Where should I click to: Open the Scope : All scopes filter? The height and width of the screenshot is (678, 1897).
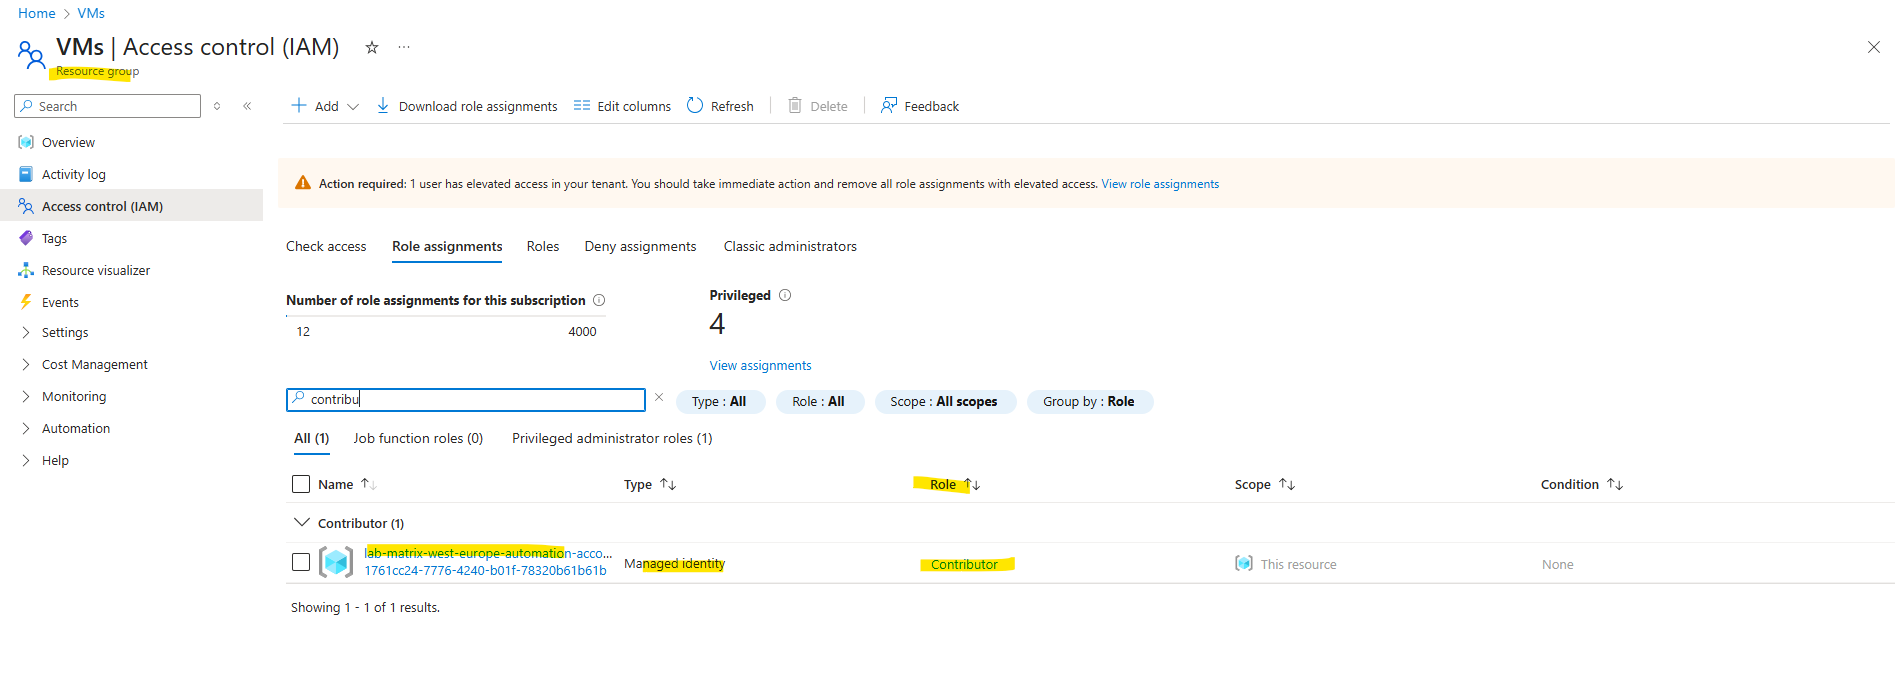coord(944,402)
